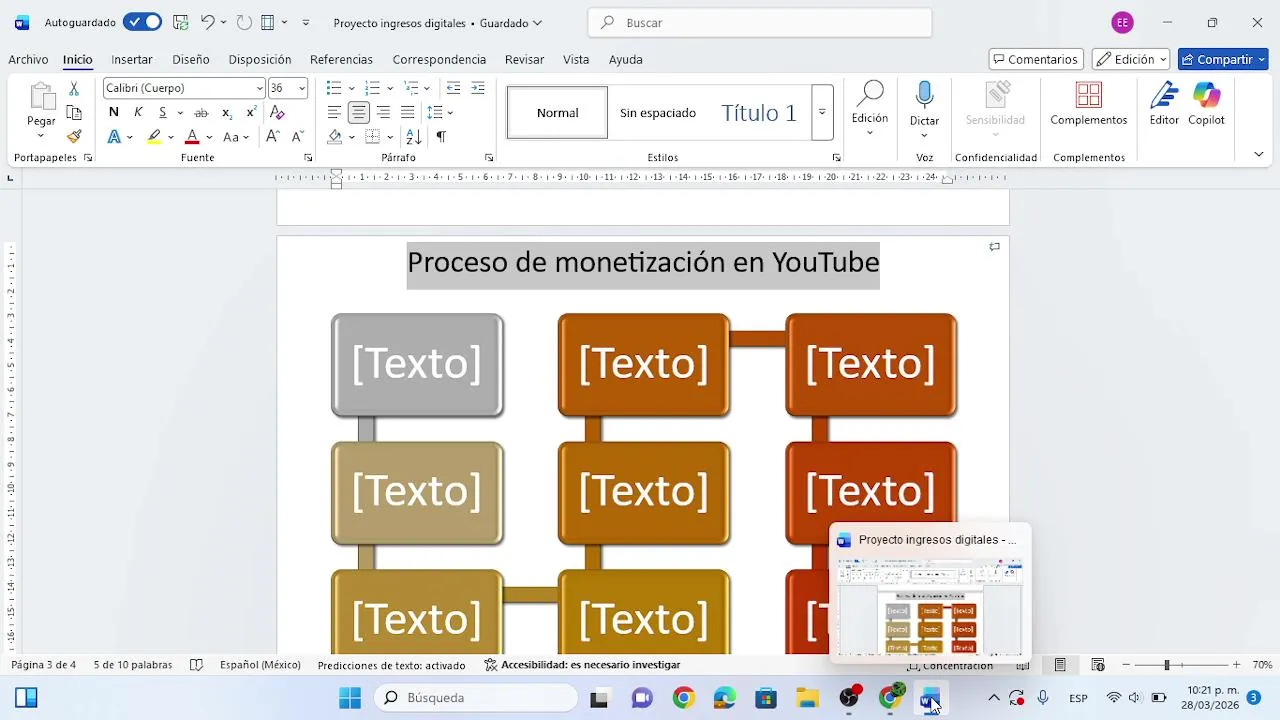This screenshot has width=1280, height=720.
Task: Open the Editor pen icon
Action: pos(1164,95)
